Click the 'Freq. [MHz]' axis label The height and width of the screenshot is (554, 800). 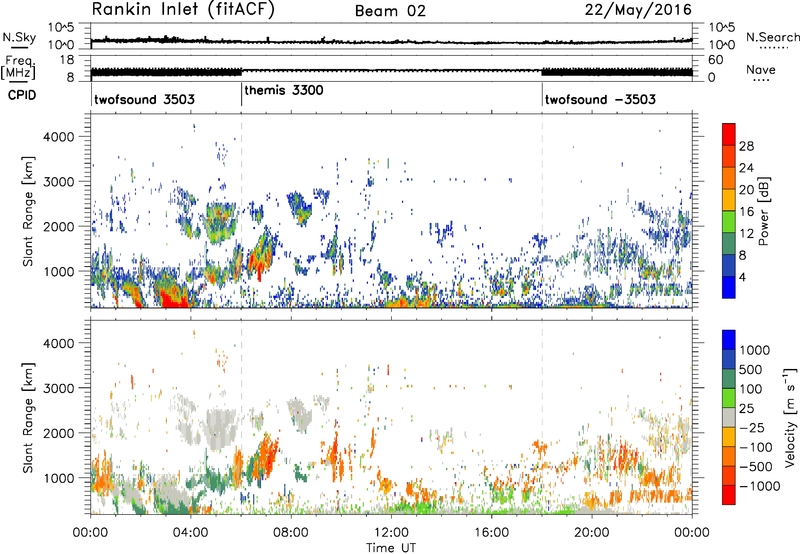click(x=19, y=68)
